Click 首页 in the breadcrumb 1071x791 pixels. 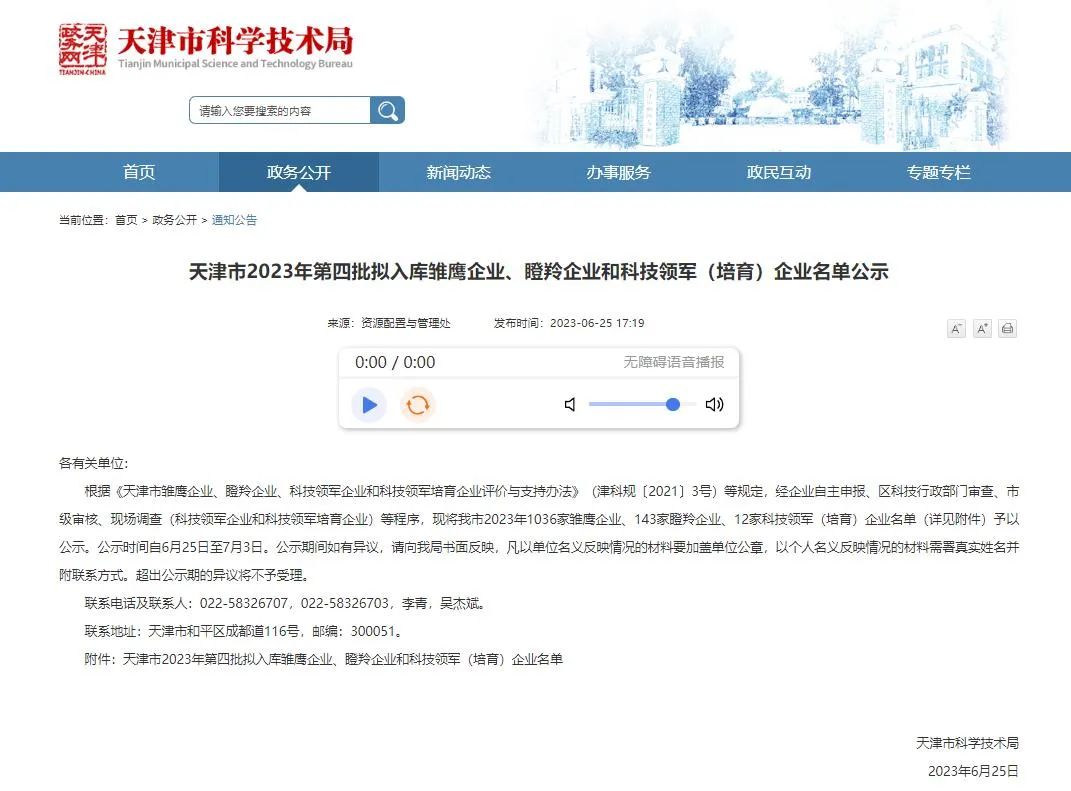click(126, 220)
